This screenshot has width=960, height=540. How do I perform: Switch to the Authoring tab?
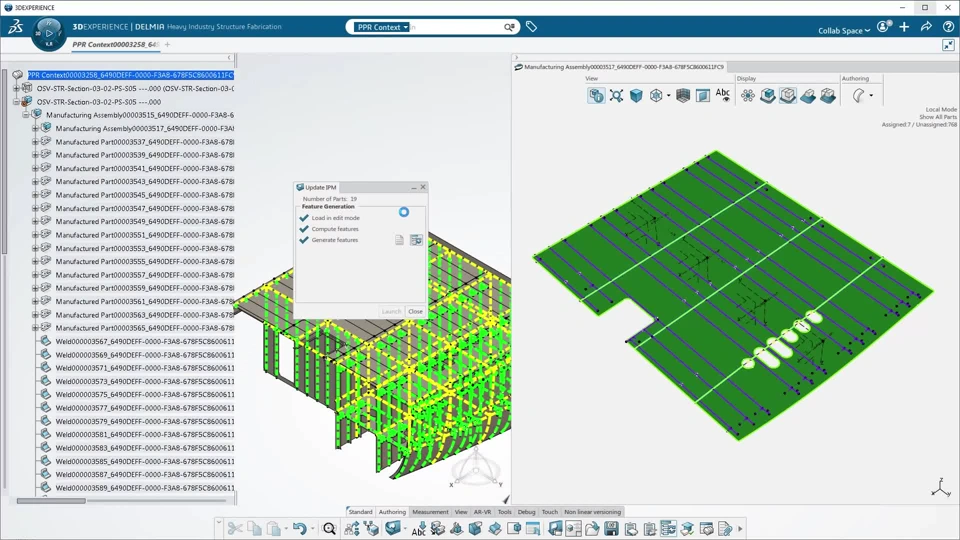(392, 512)
